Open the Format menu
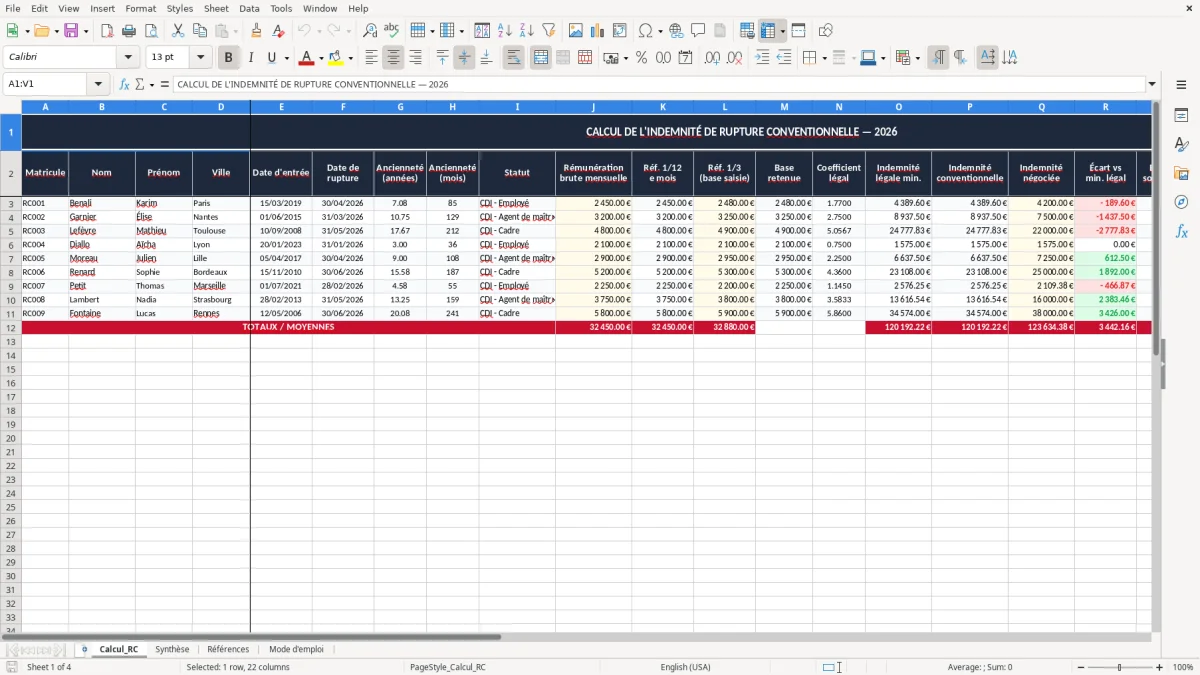1200x675 pixels. click(140, 8)
